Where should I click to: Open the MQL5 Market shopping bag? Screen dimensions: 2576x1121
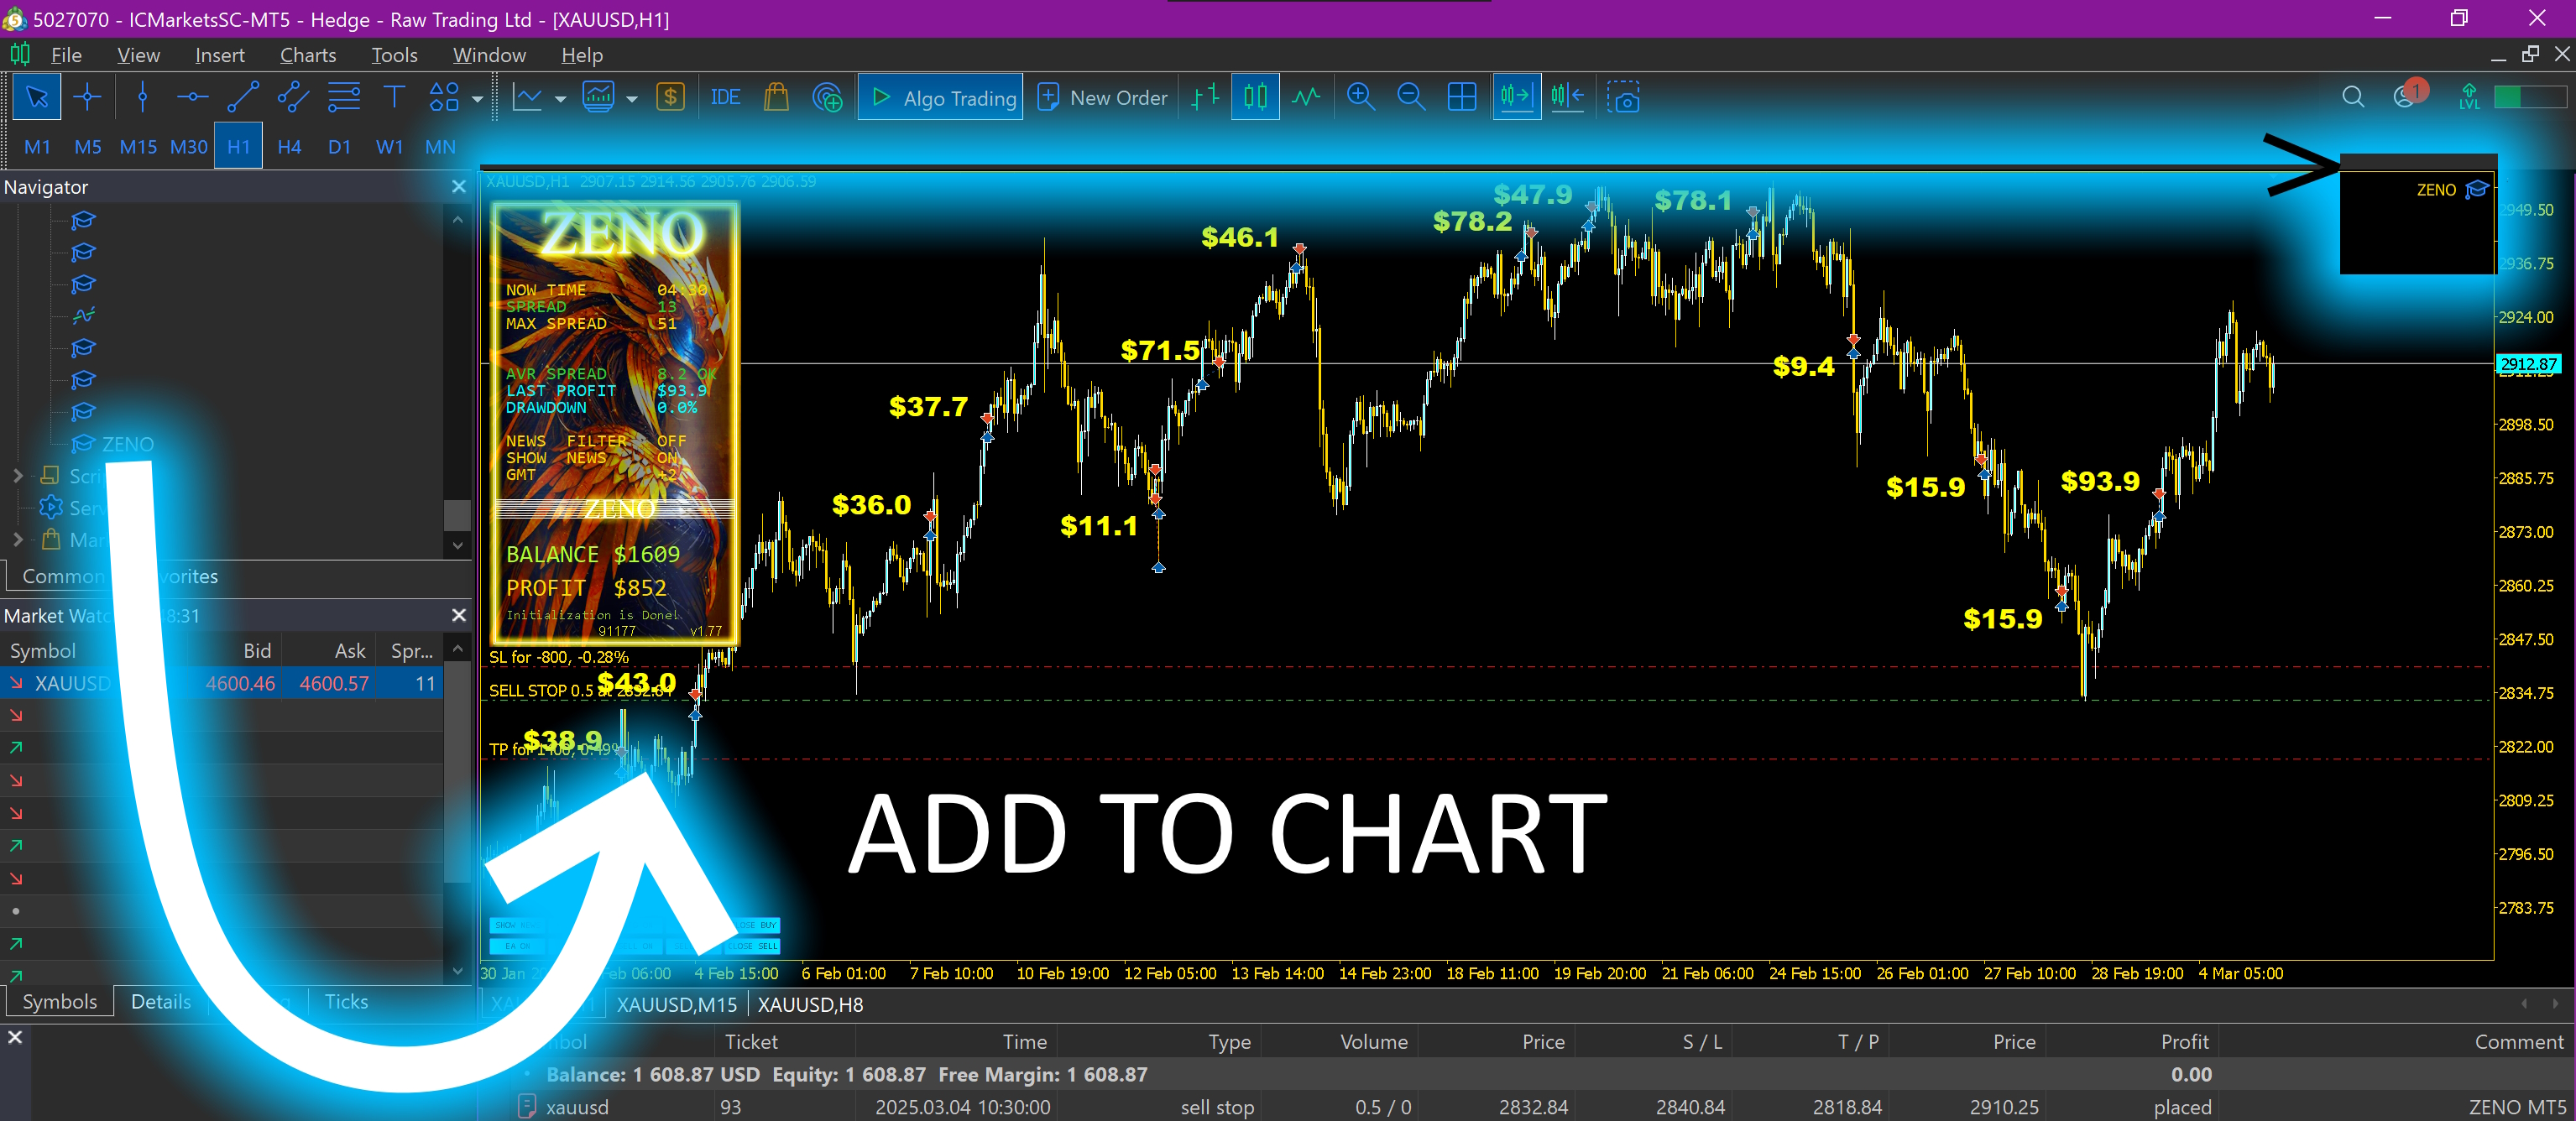tap(776, 97)
